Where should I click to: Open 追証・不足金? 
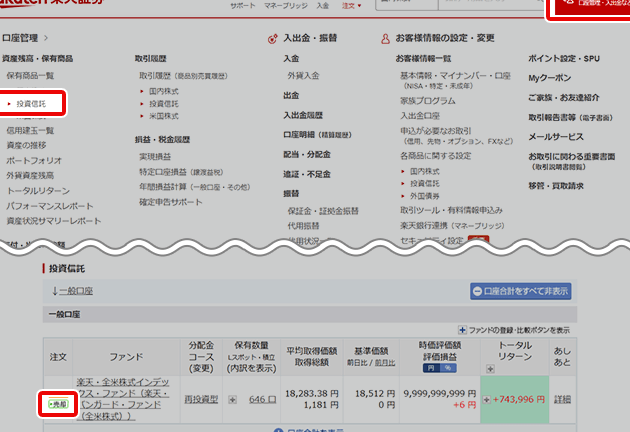(307, 174)
